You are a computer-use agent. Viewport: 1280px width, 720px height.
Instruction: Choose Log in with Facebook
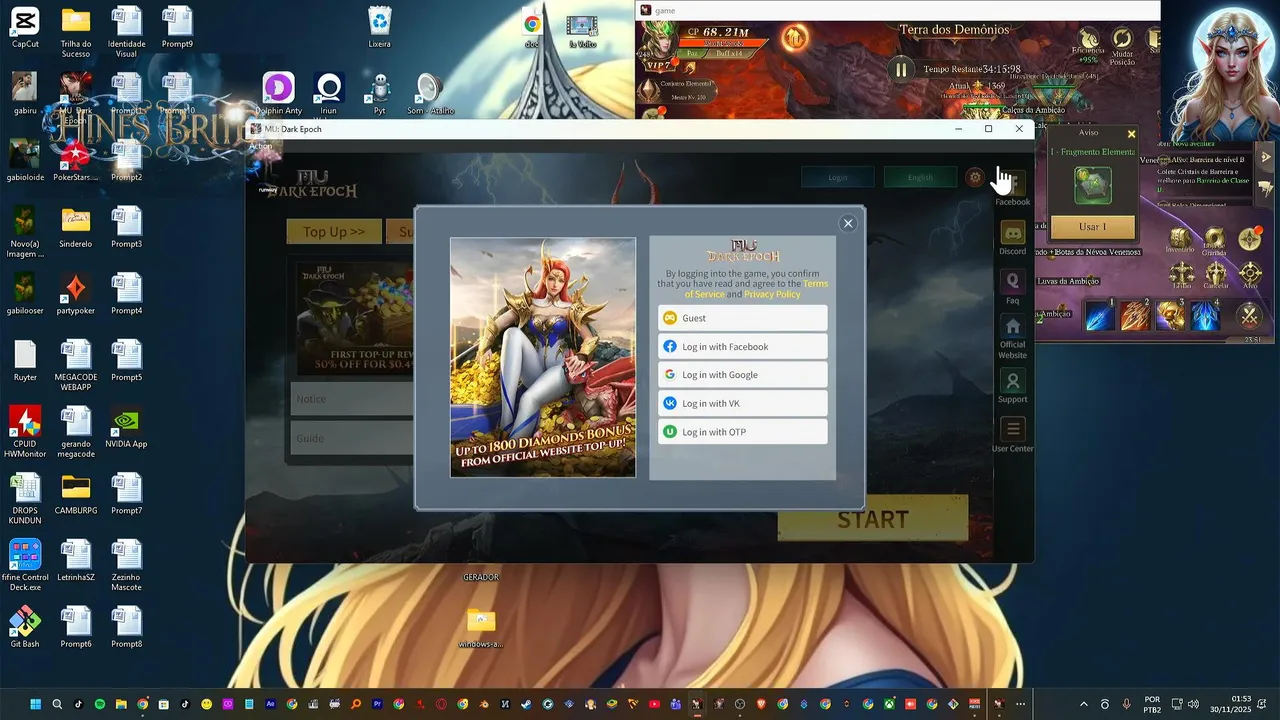pyautogui.click(x=742, y=347)
